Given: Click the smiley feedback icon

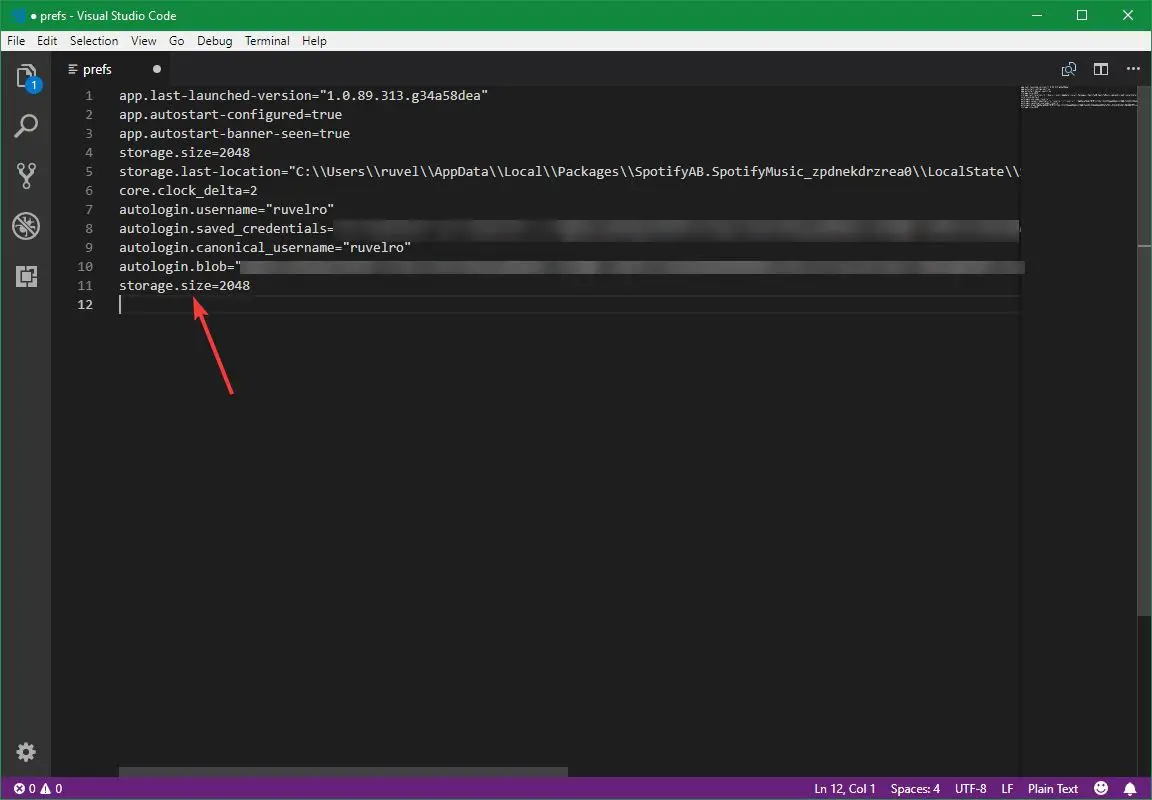Looking at the screenshot, I should click(1101, 788).
